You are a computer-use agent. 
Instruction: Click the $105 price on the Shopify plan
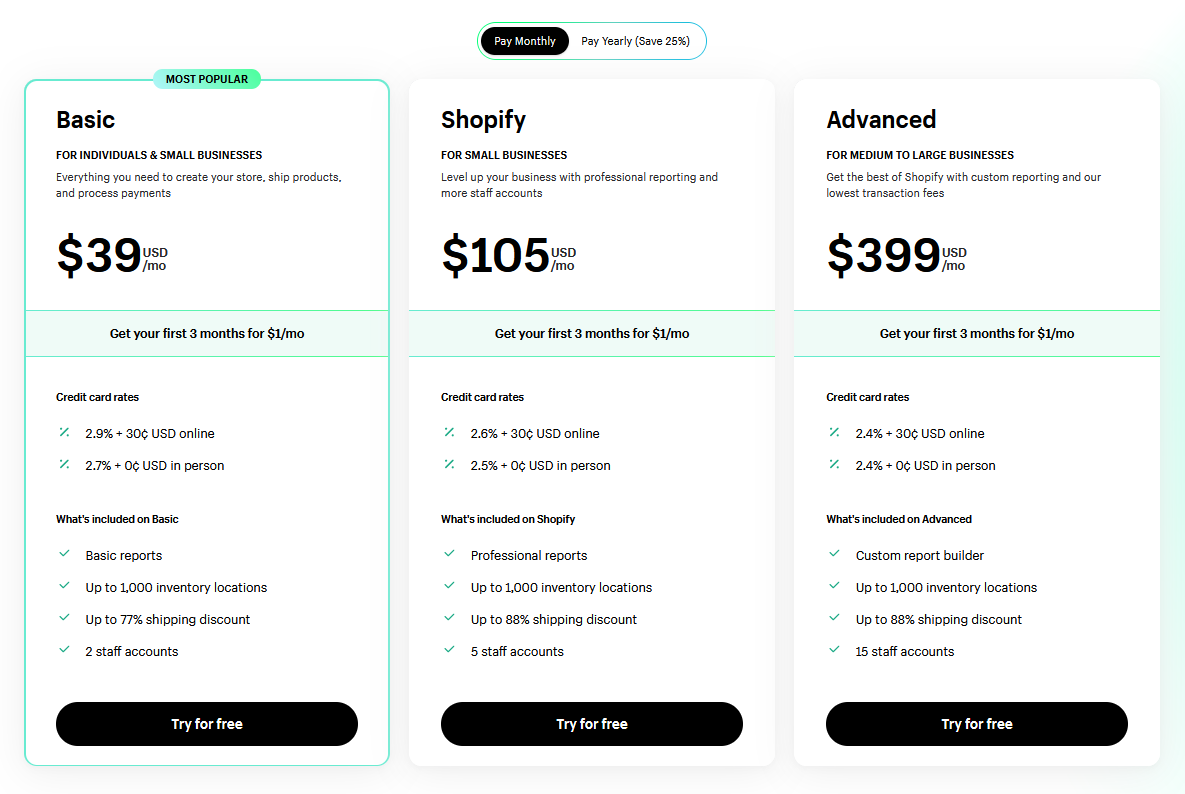point(495,255)
